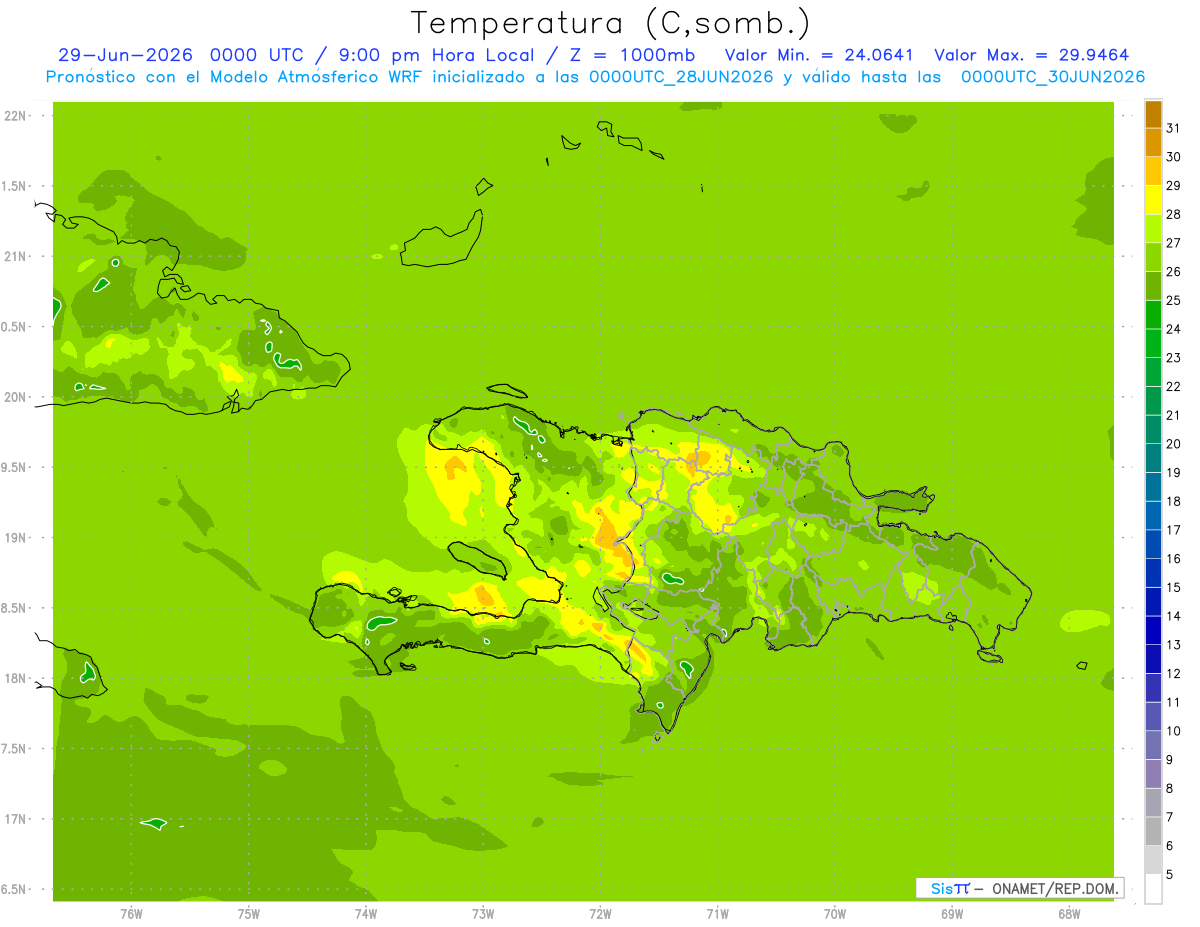The width and height of the screenshot is (1200, 927).
Task: Click the legend value "5"
Action: coord(1170,875)
